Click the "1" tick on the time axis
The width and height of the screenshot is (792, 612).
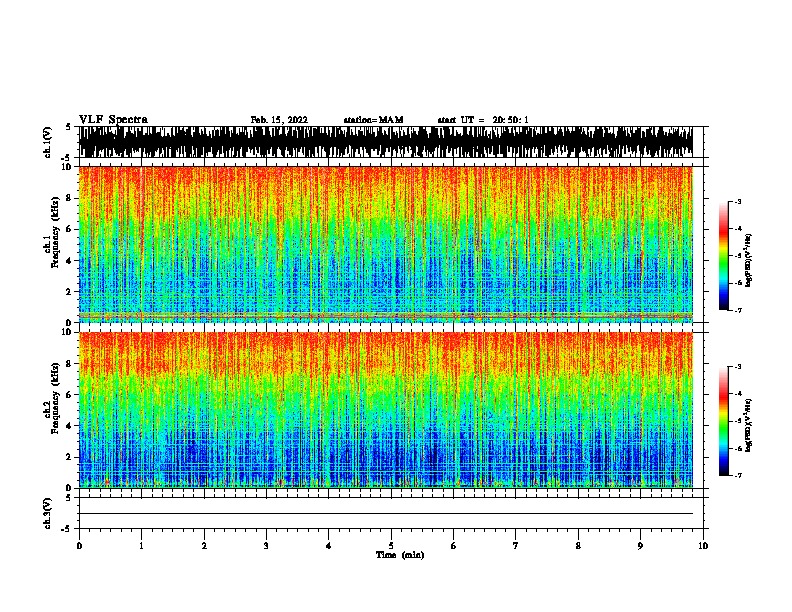141,546
